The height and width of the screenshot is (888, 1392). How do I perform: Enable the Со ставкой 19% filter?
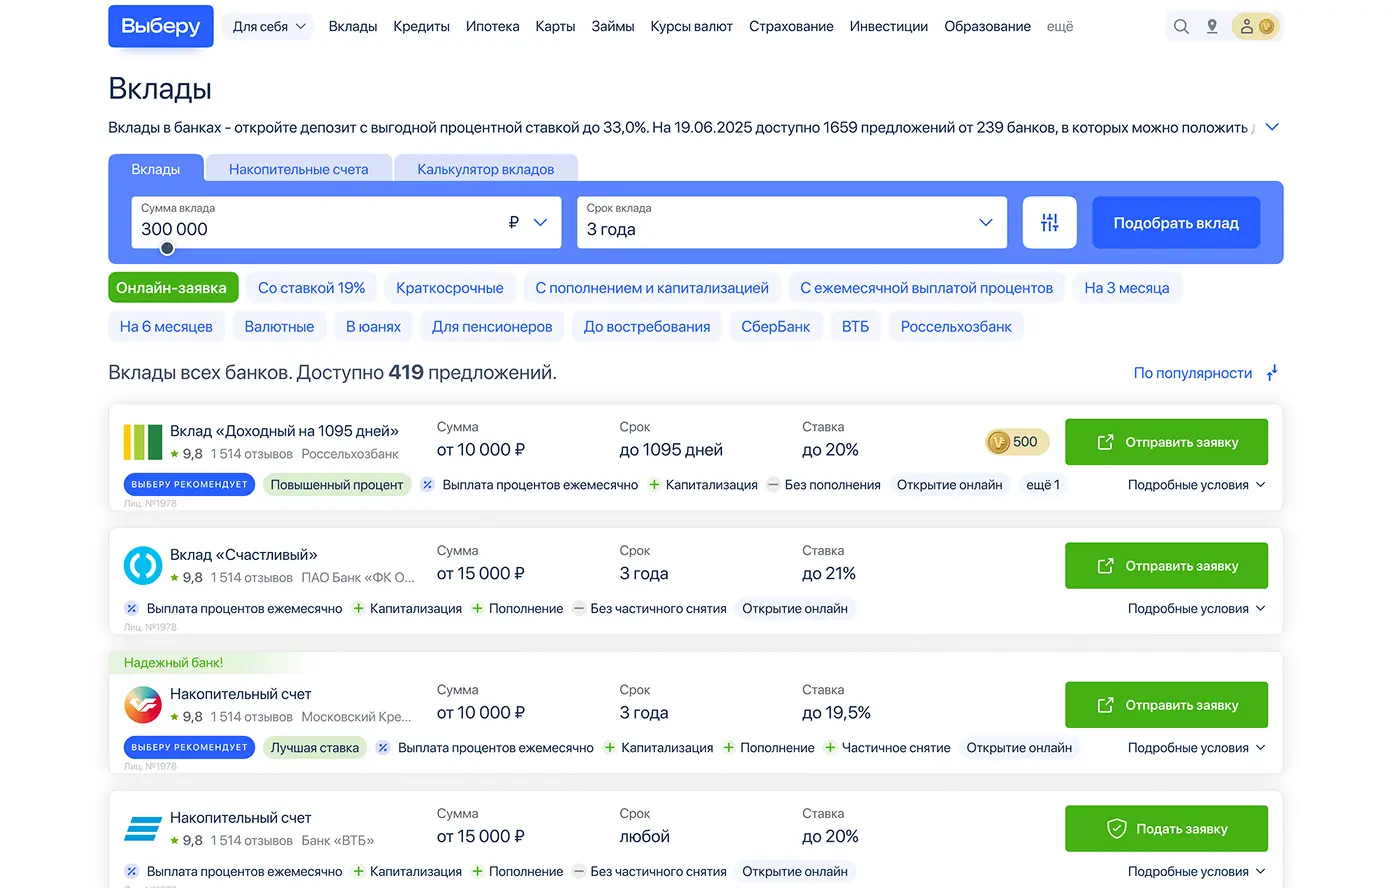click(311, 288)
